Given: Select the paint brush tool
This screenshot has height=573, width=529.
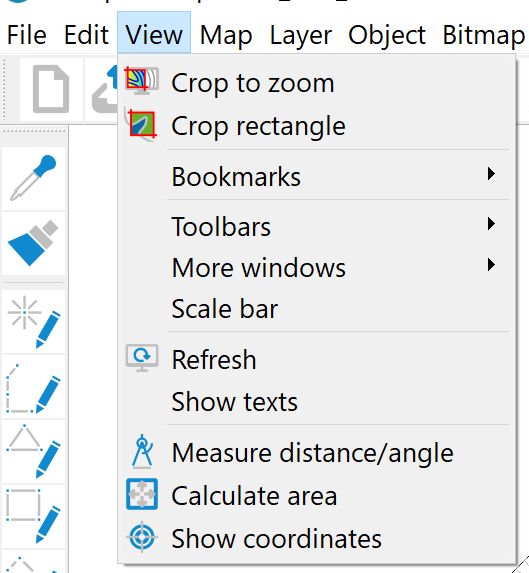Looking at the screenshot, I should [x=34, y=243].
